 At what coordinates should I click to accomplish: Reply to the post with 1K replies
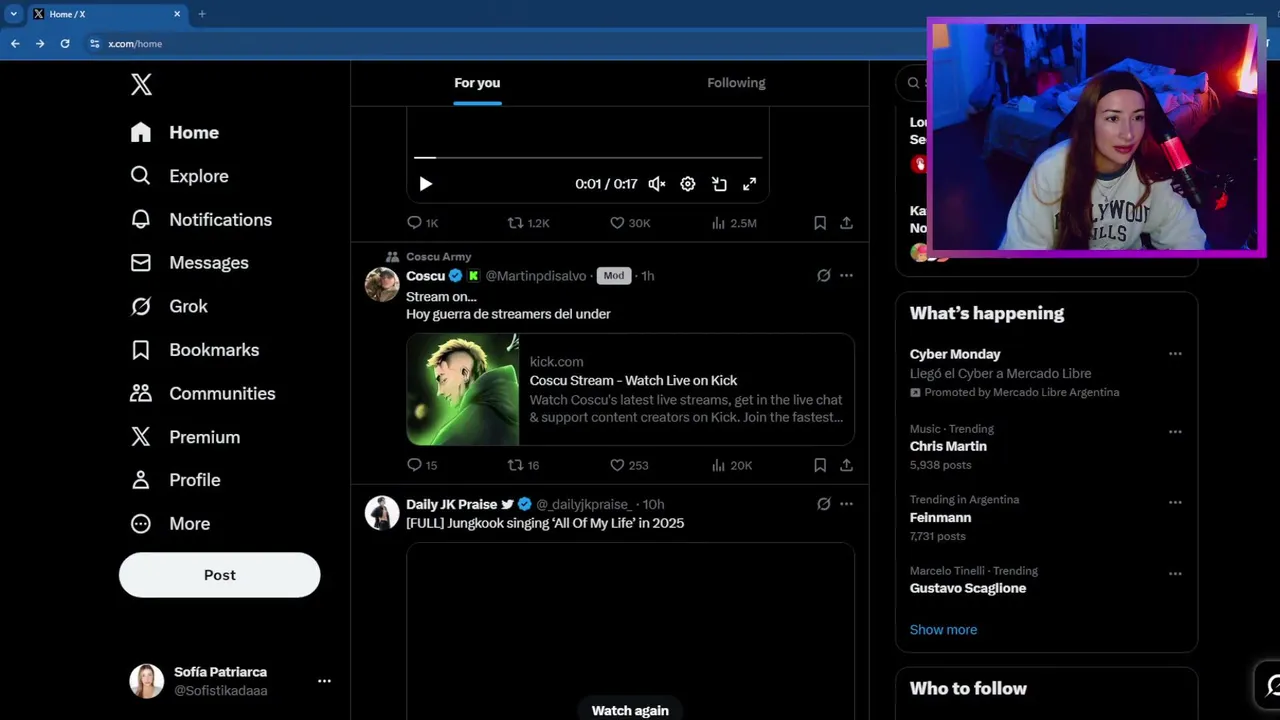422,223
